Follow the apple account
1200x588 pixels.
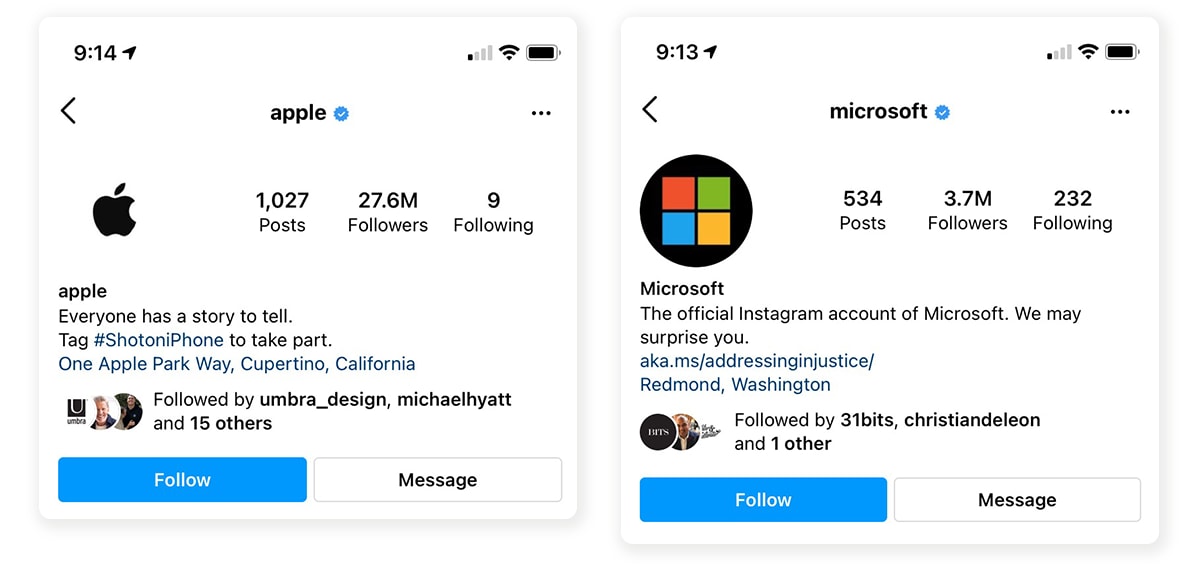click(182, 480)
